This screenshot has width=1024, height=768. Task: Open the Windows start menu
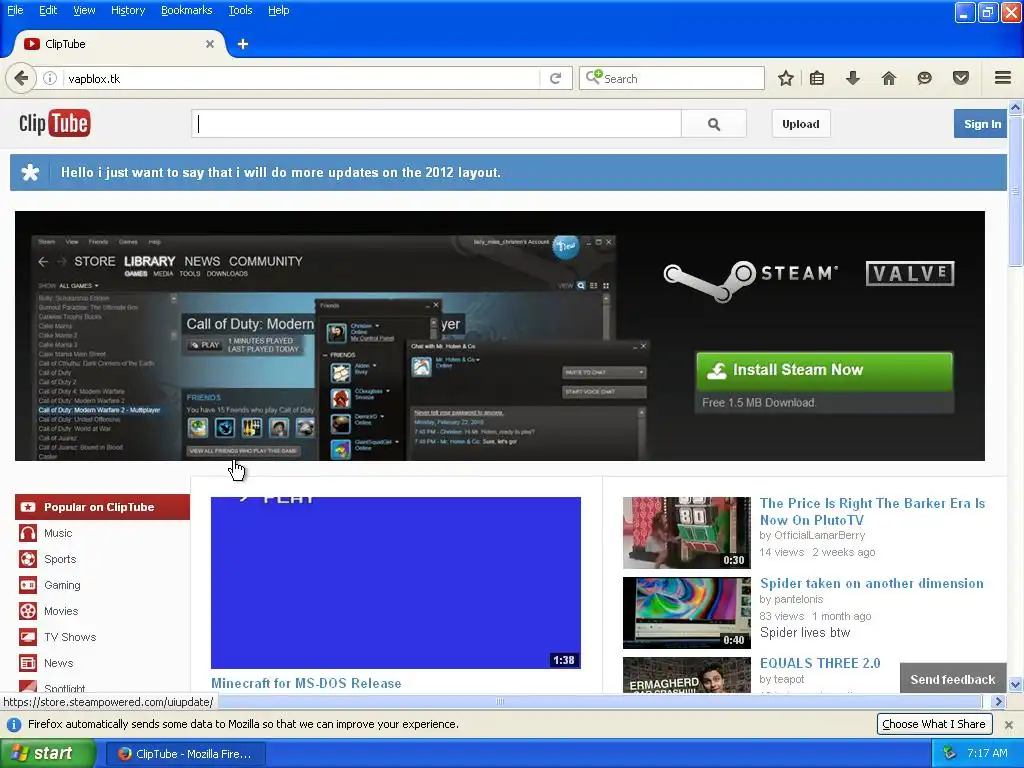(47, 753)
